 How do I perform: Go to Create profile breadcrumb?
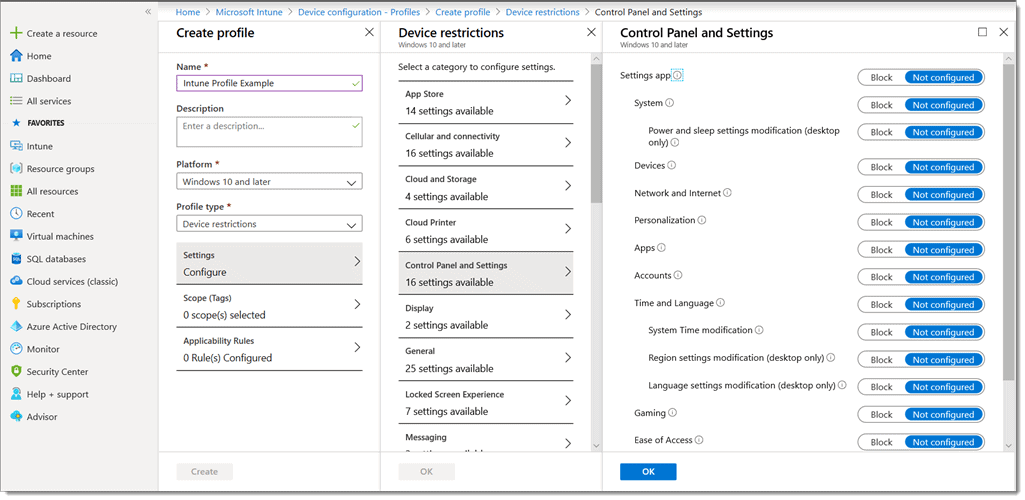(x=464, y=12)
